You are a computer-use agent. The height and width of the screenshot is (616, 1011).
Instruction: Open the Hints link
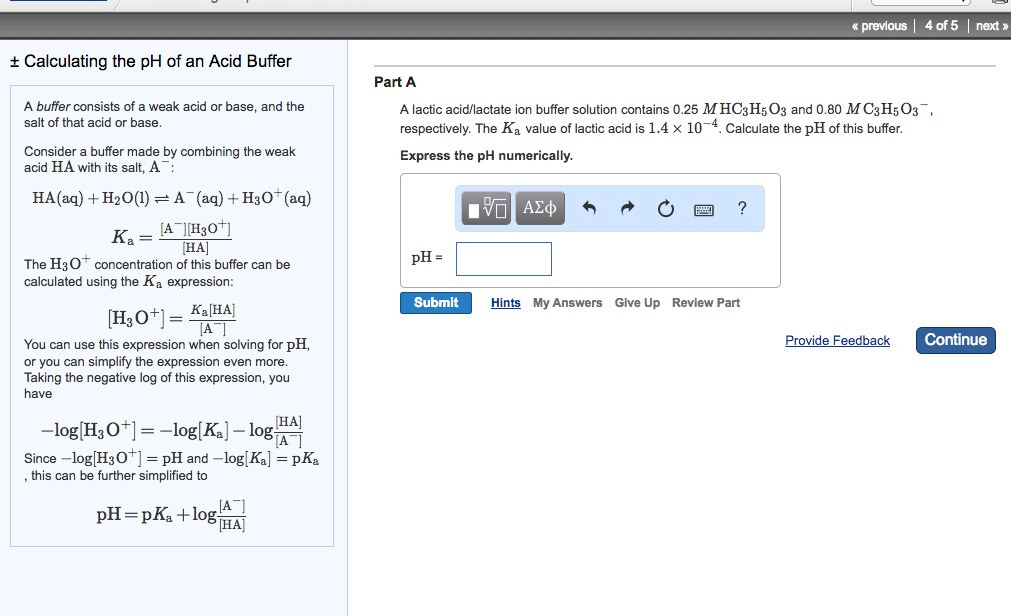point(504,302)
